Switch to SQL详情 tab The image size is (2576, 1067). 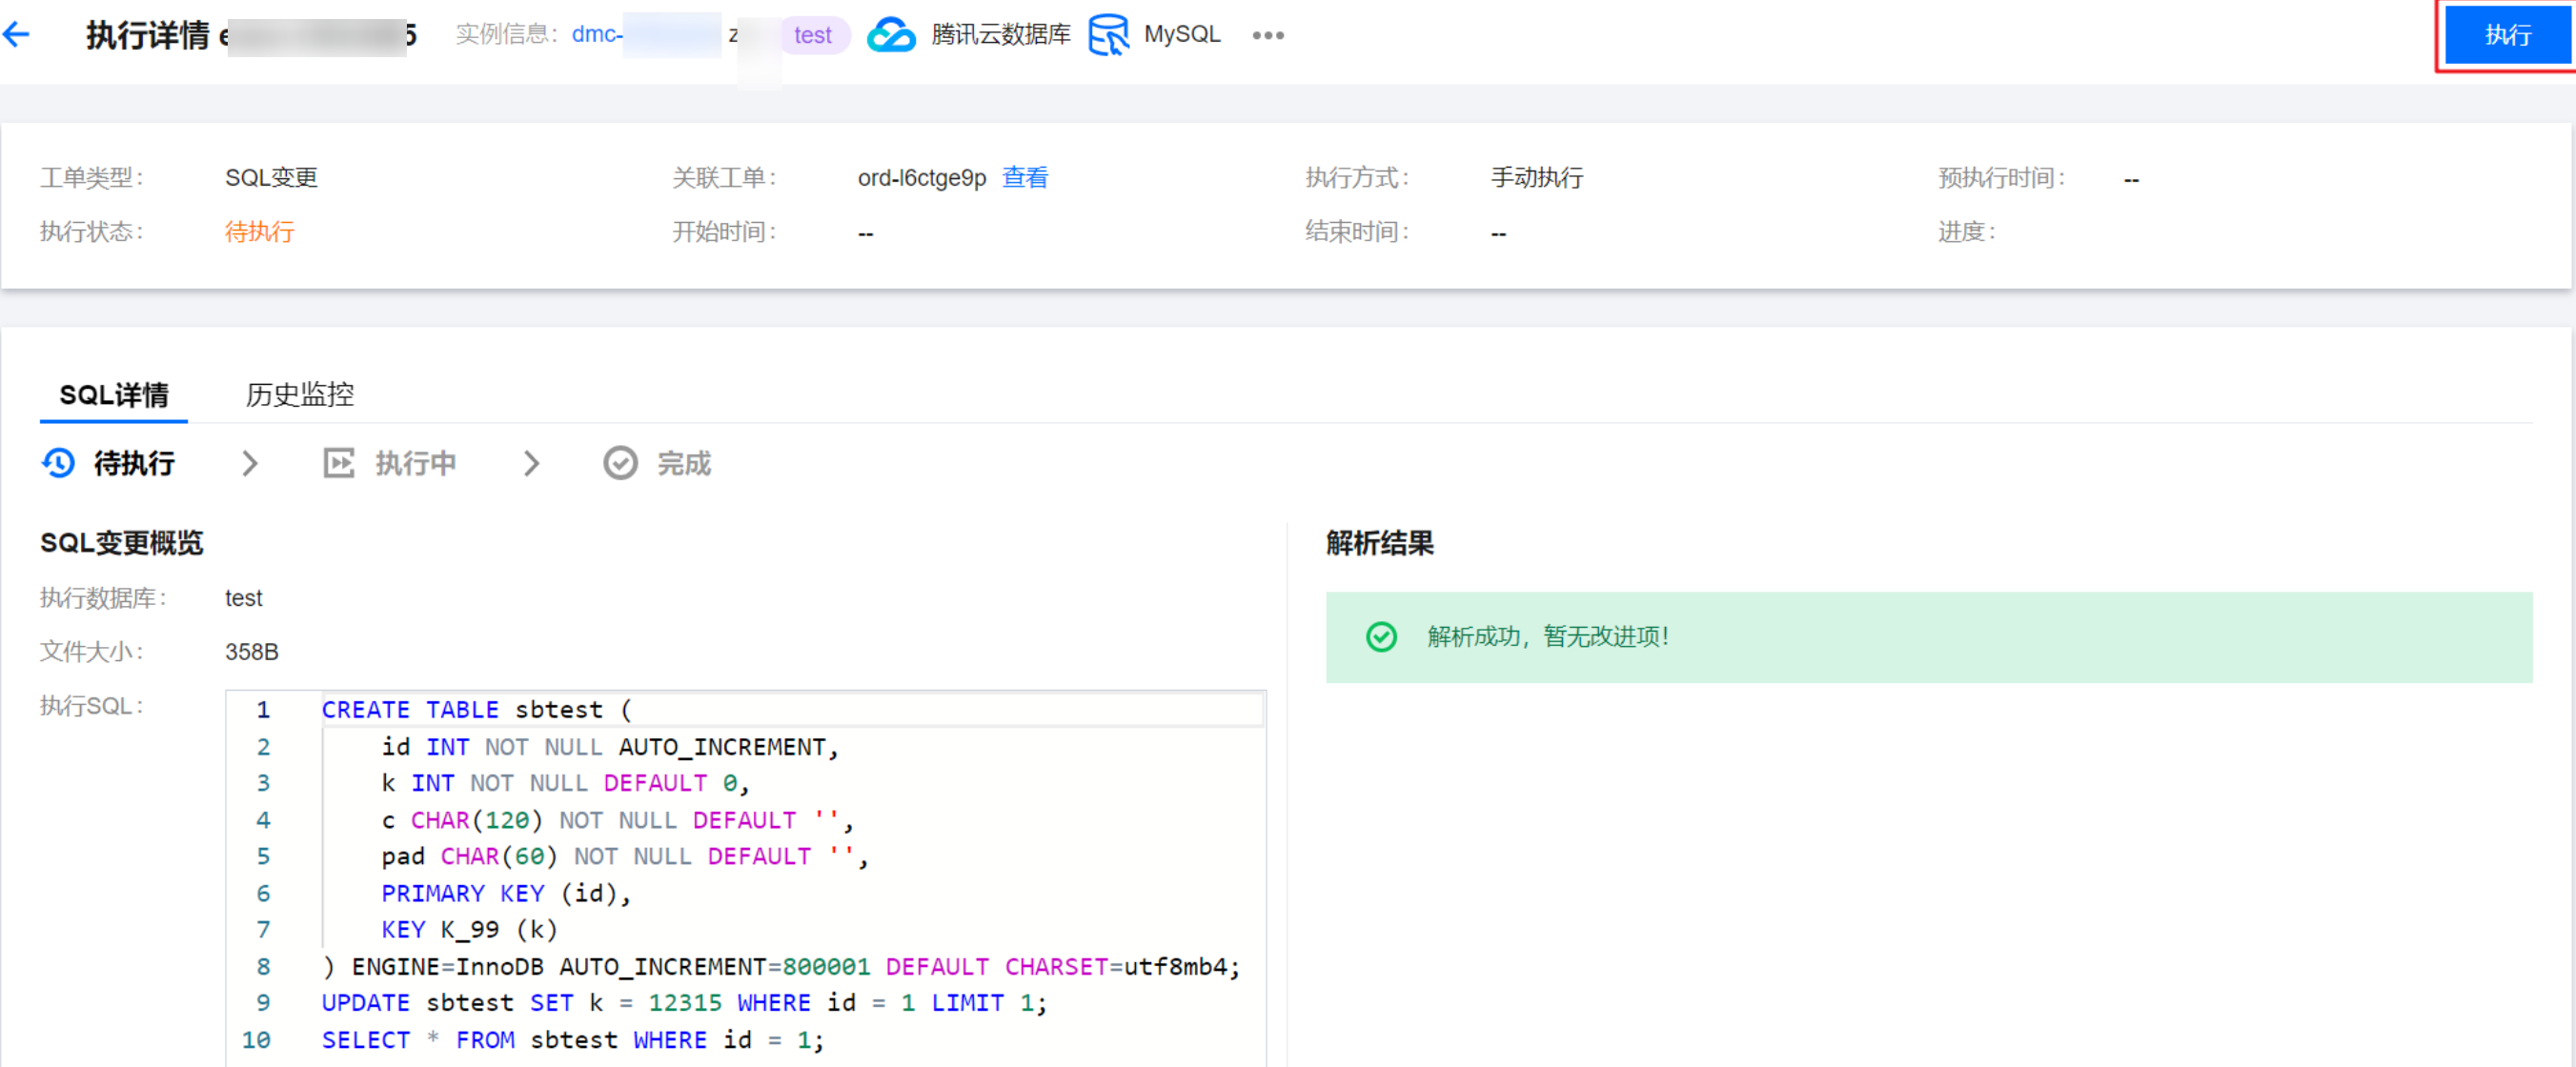click(114, 394)
